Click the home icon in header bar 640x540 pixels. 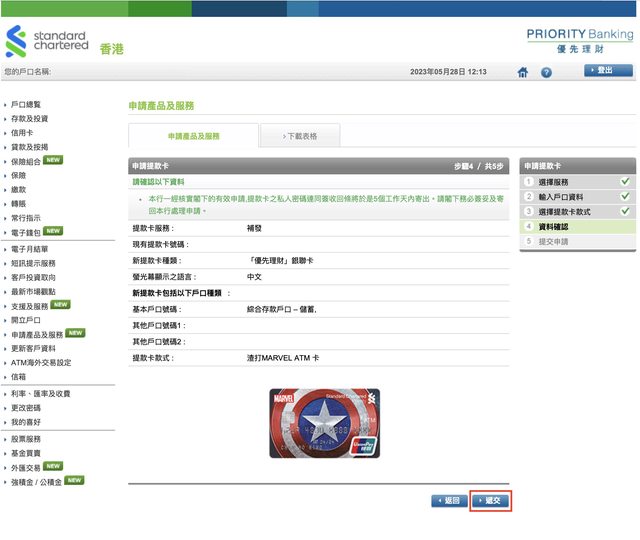[522, 72]
